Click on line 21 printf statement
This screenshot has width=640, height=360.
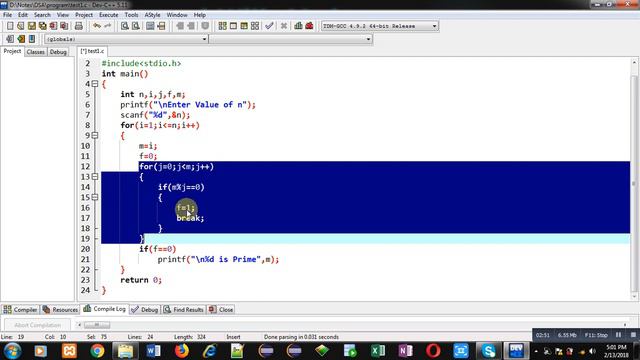[218, 259]
